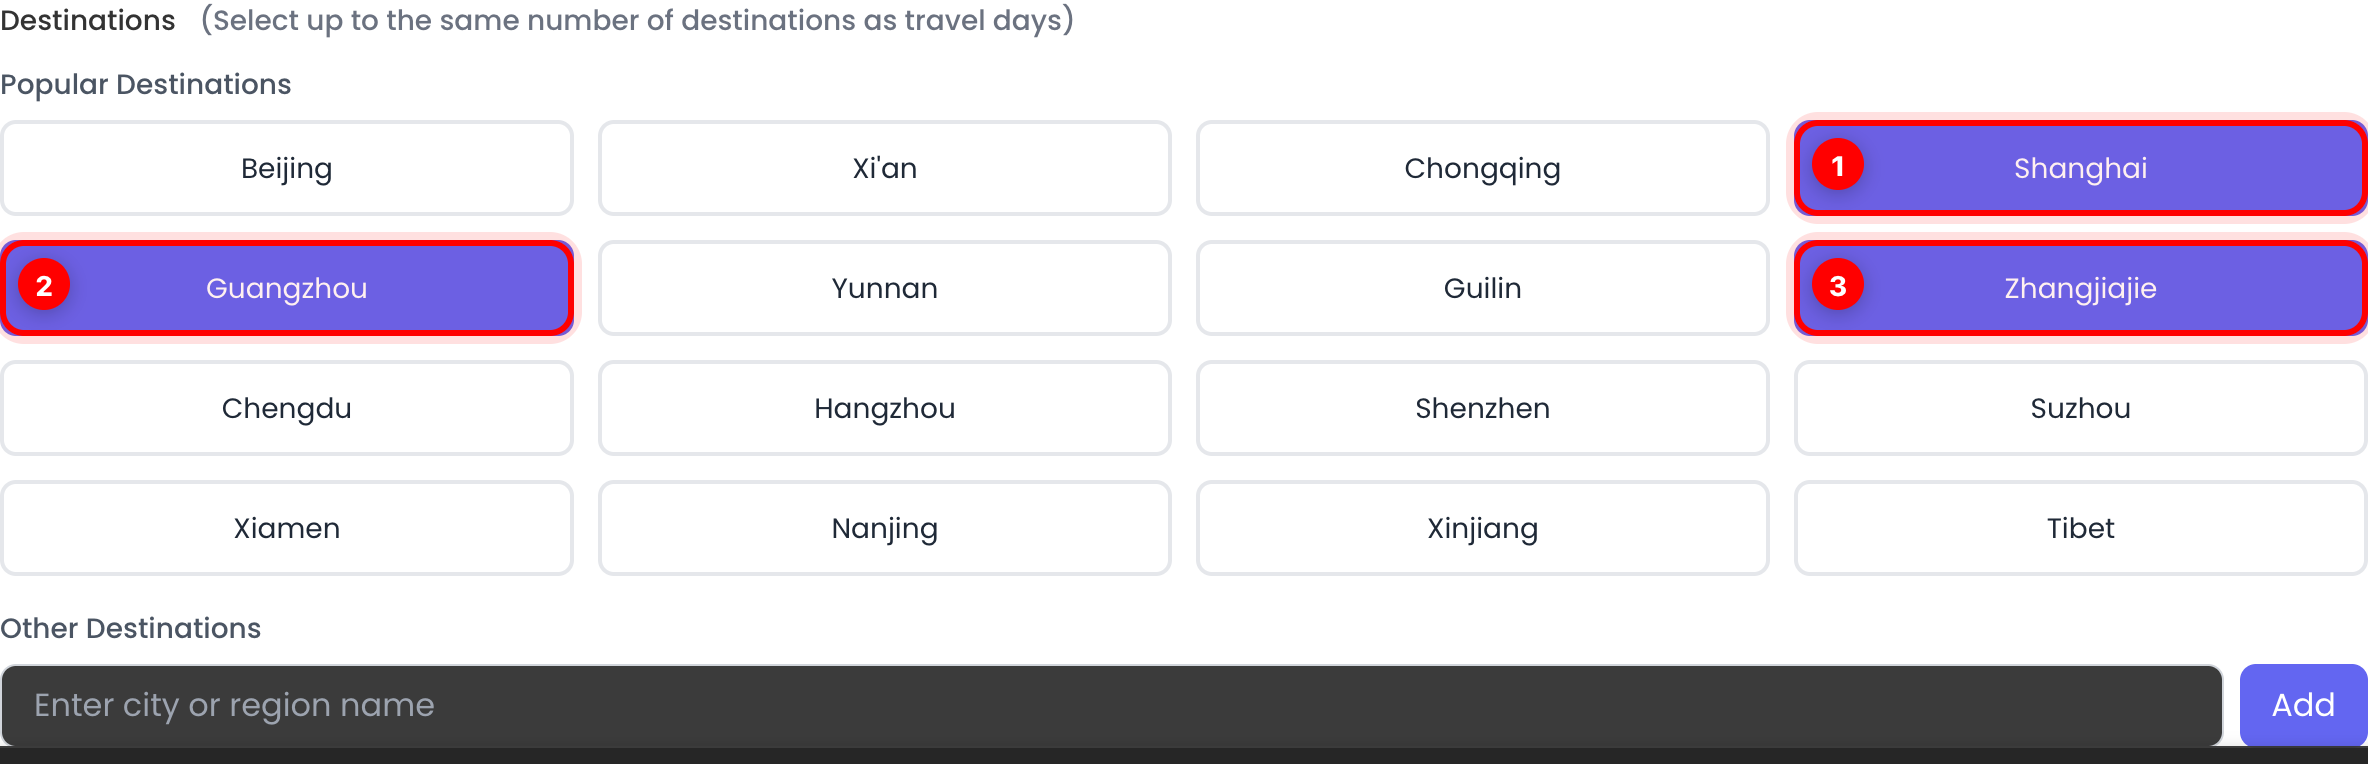
Task: Deselect the Zhangjiajie destination
Action: pyautogui.click(x=2080, y=287)
